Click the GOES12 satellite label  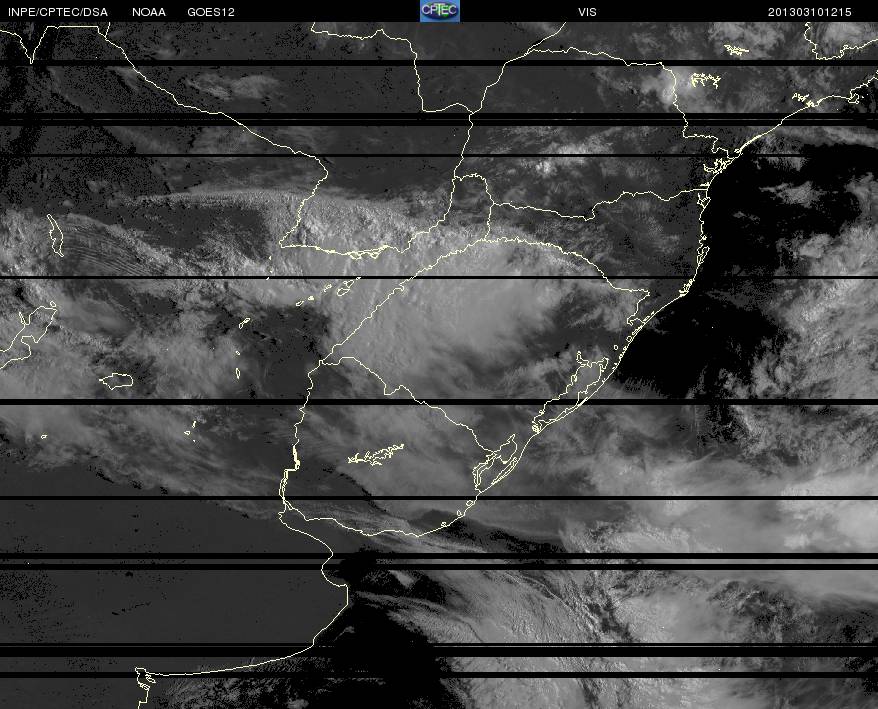[211, 12]
